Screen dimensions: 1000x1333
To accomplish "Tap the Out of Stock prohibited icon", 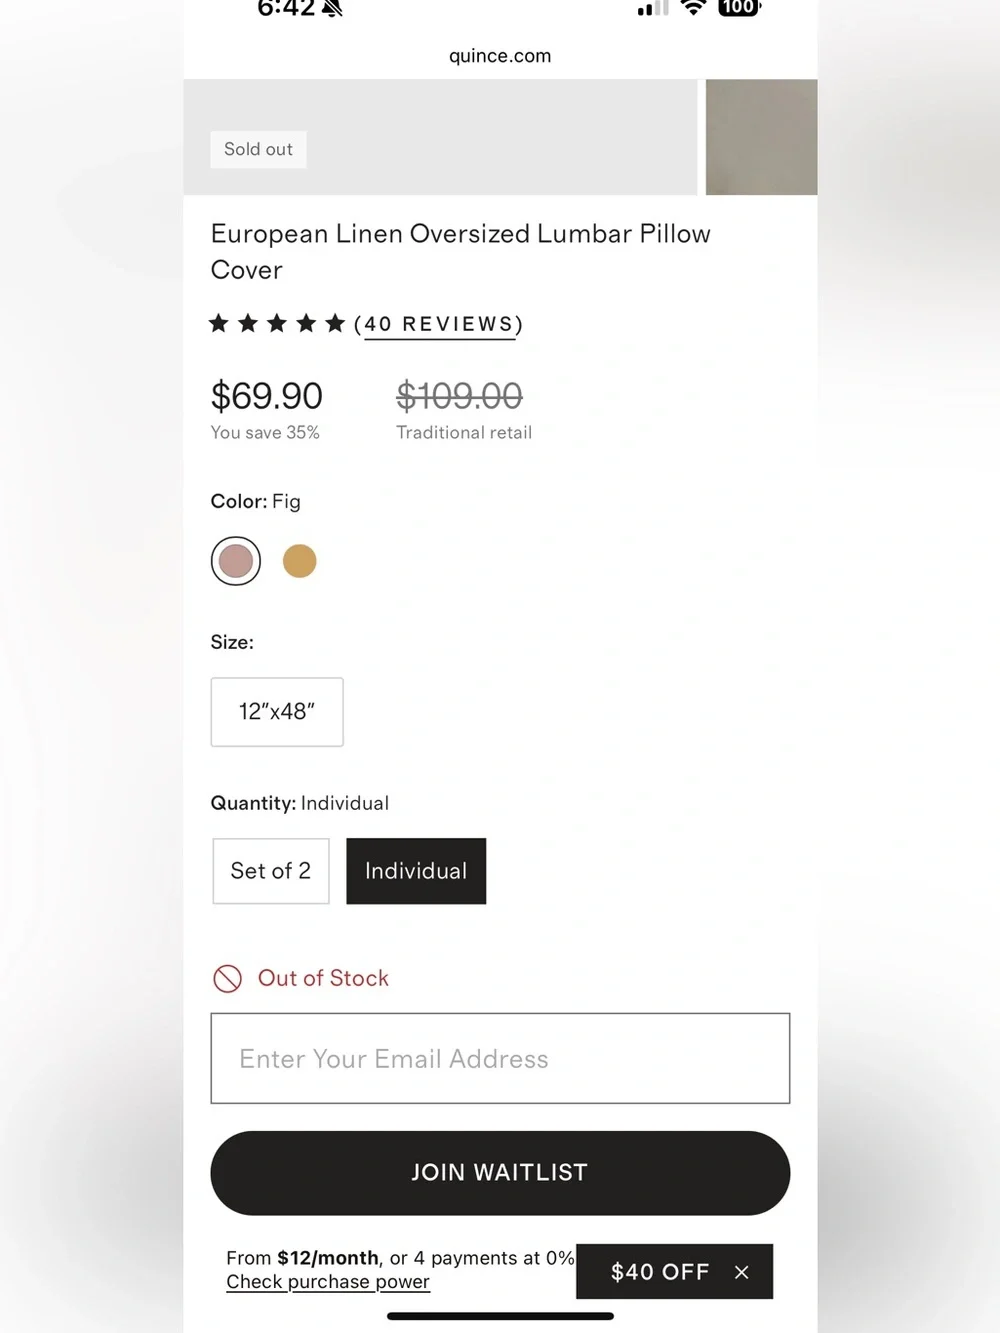I will tap(228, 978).
